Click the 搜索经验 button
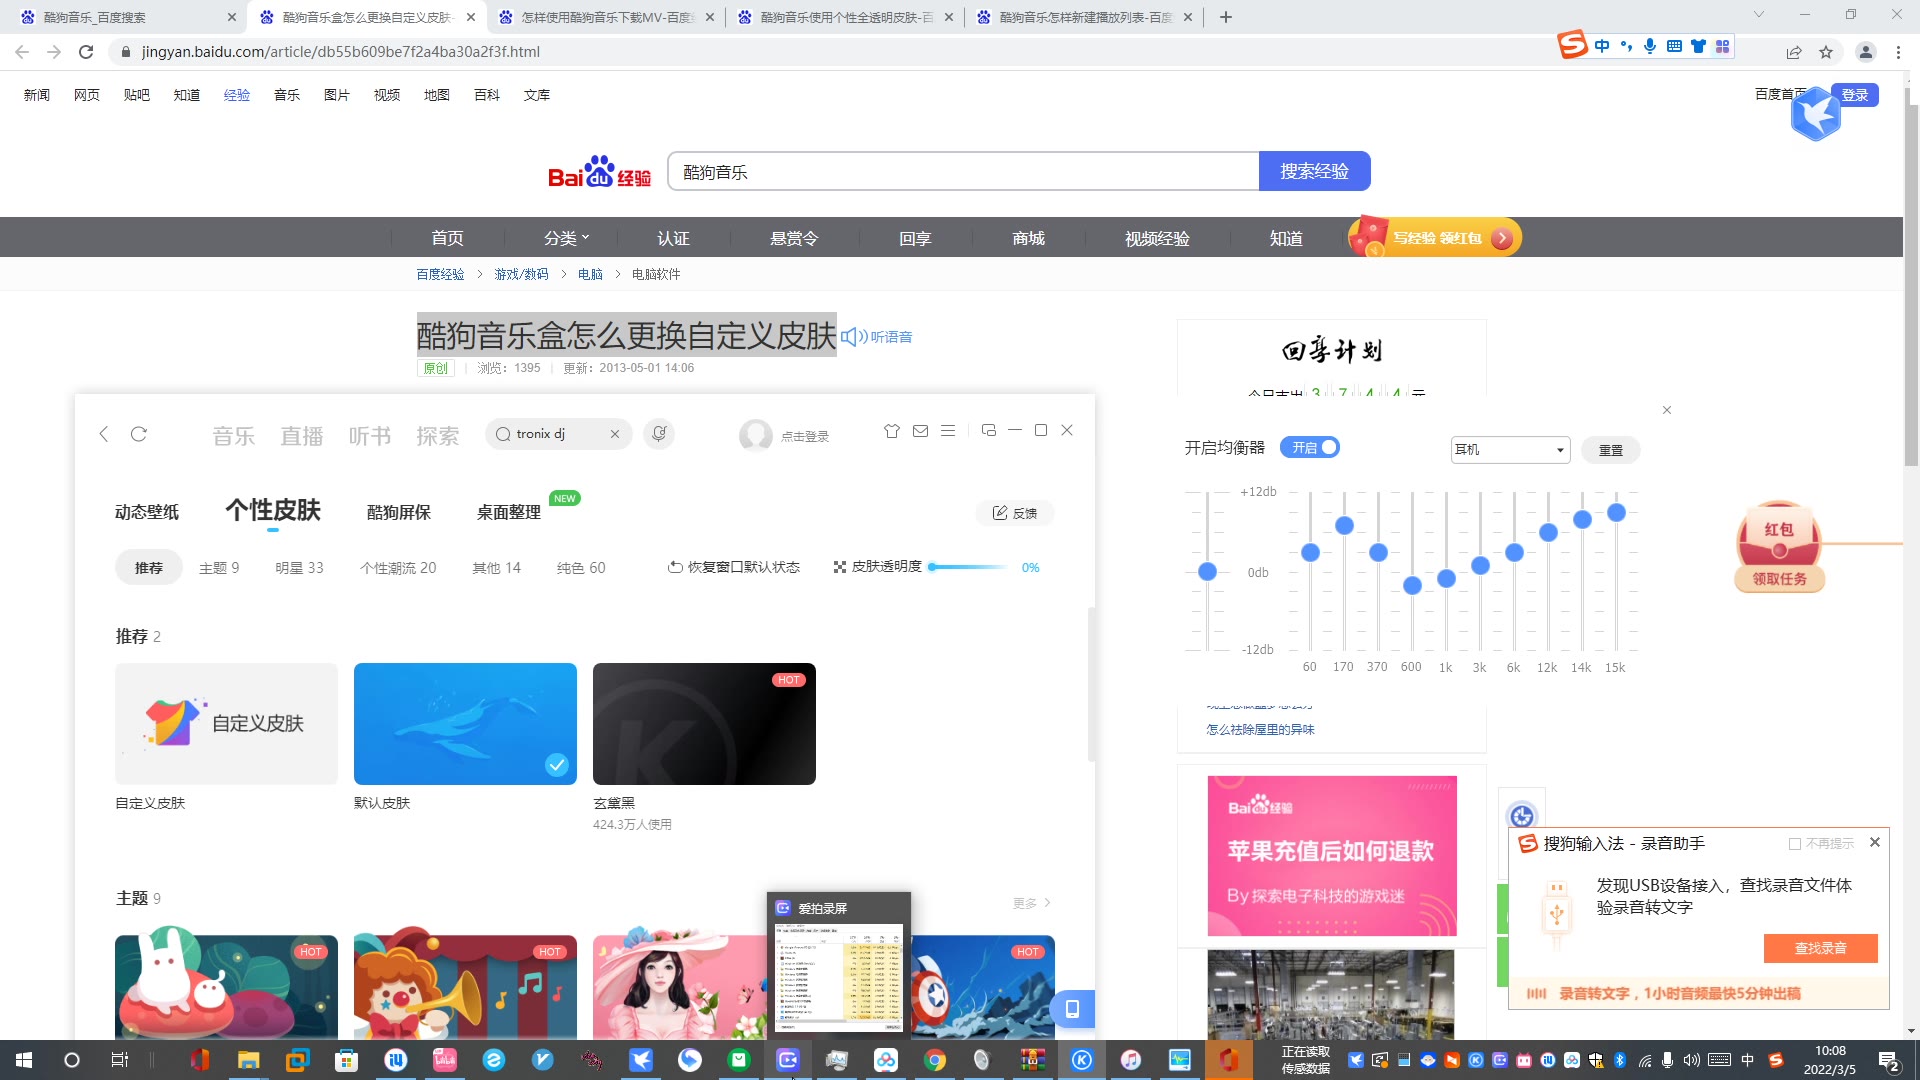This screenshot has width=1920, height=1080. click(x=1314, y=172)
